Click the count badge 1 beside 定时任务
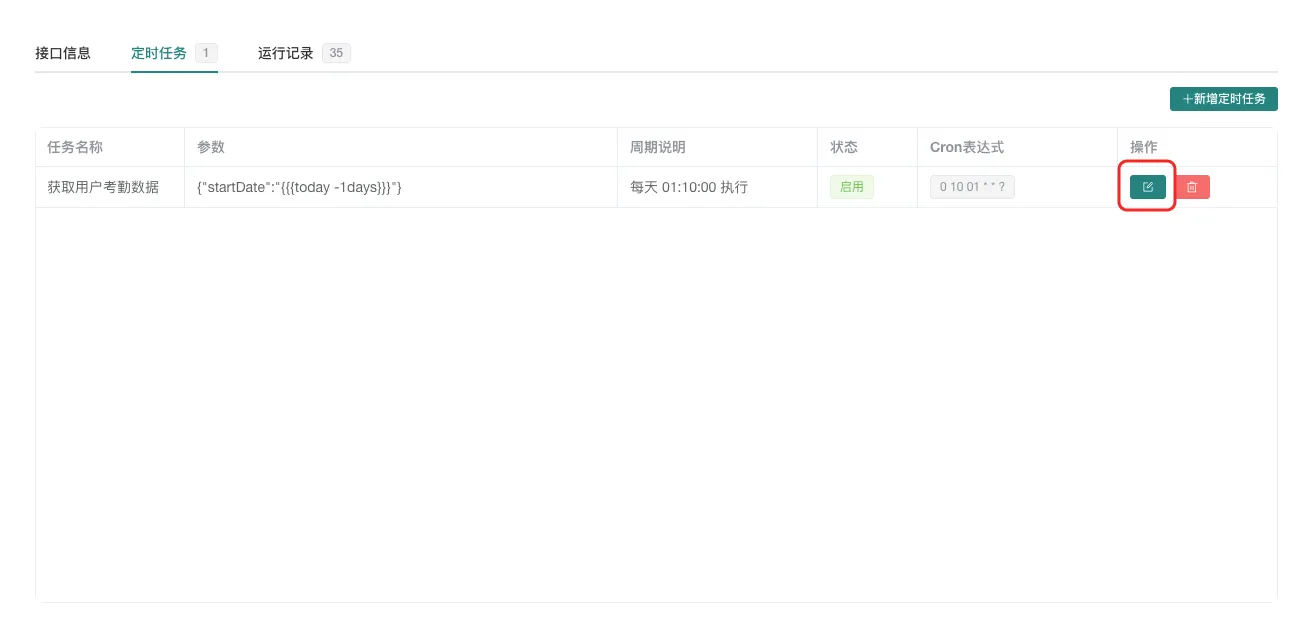Viewport: 1310px width, 635px height. pos(206,53)
